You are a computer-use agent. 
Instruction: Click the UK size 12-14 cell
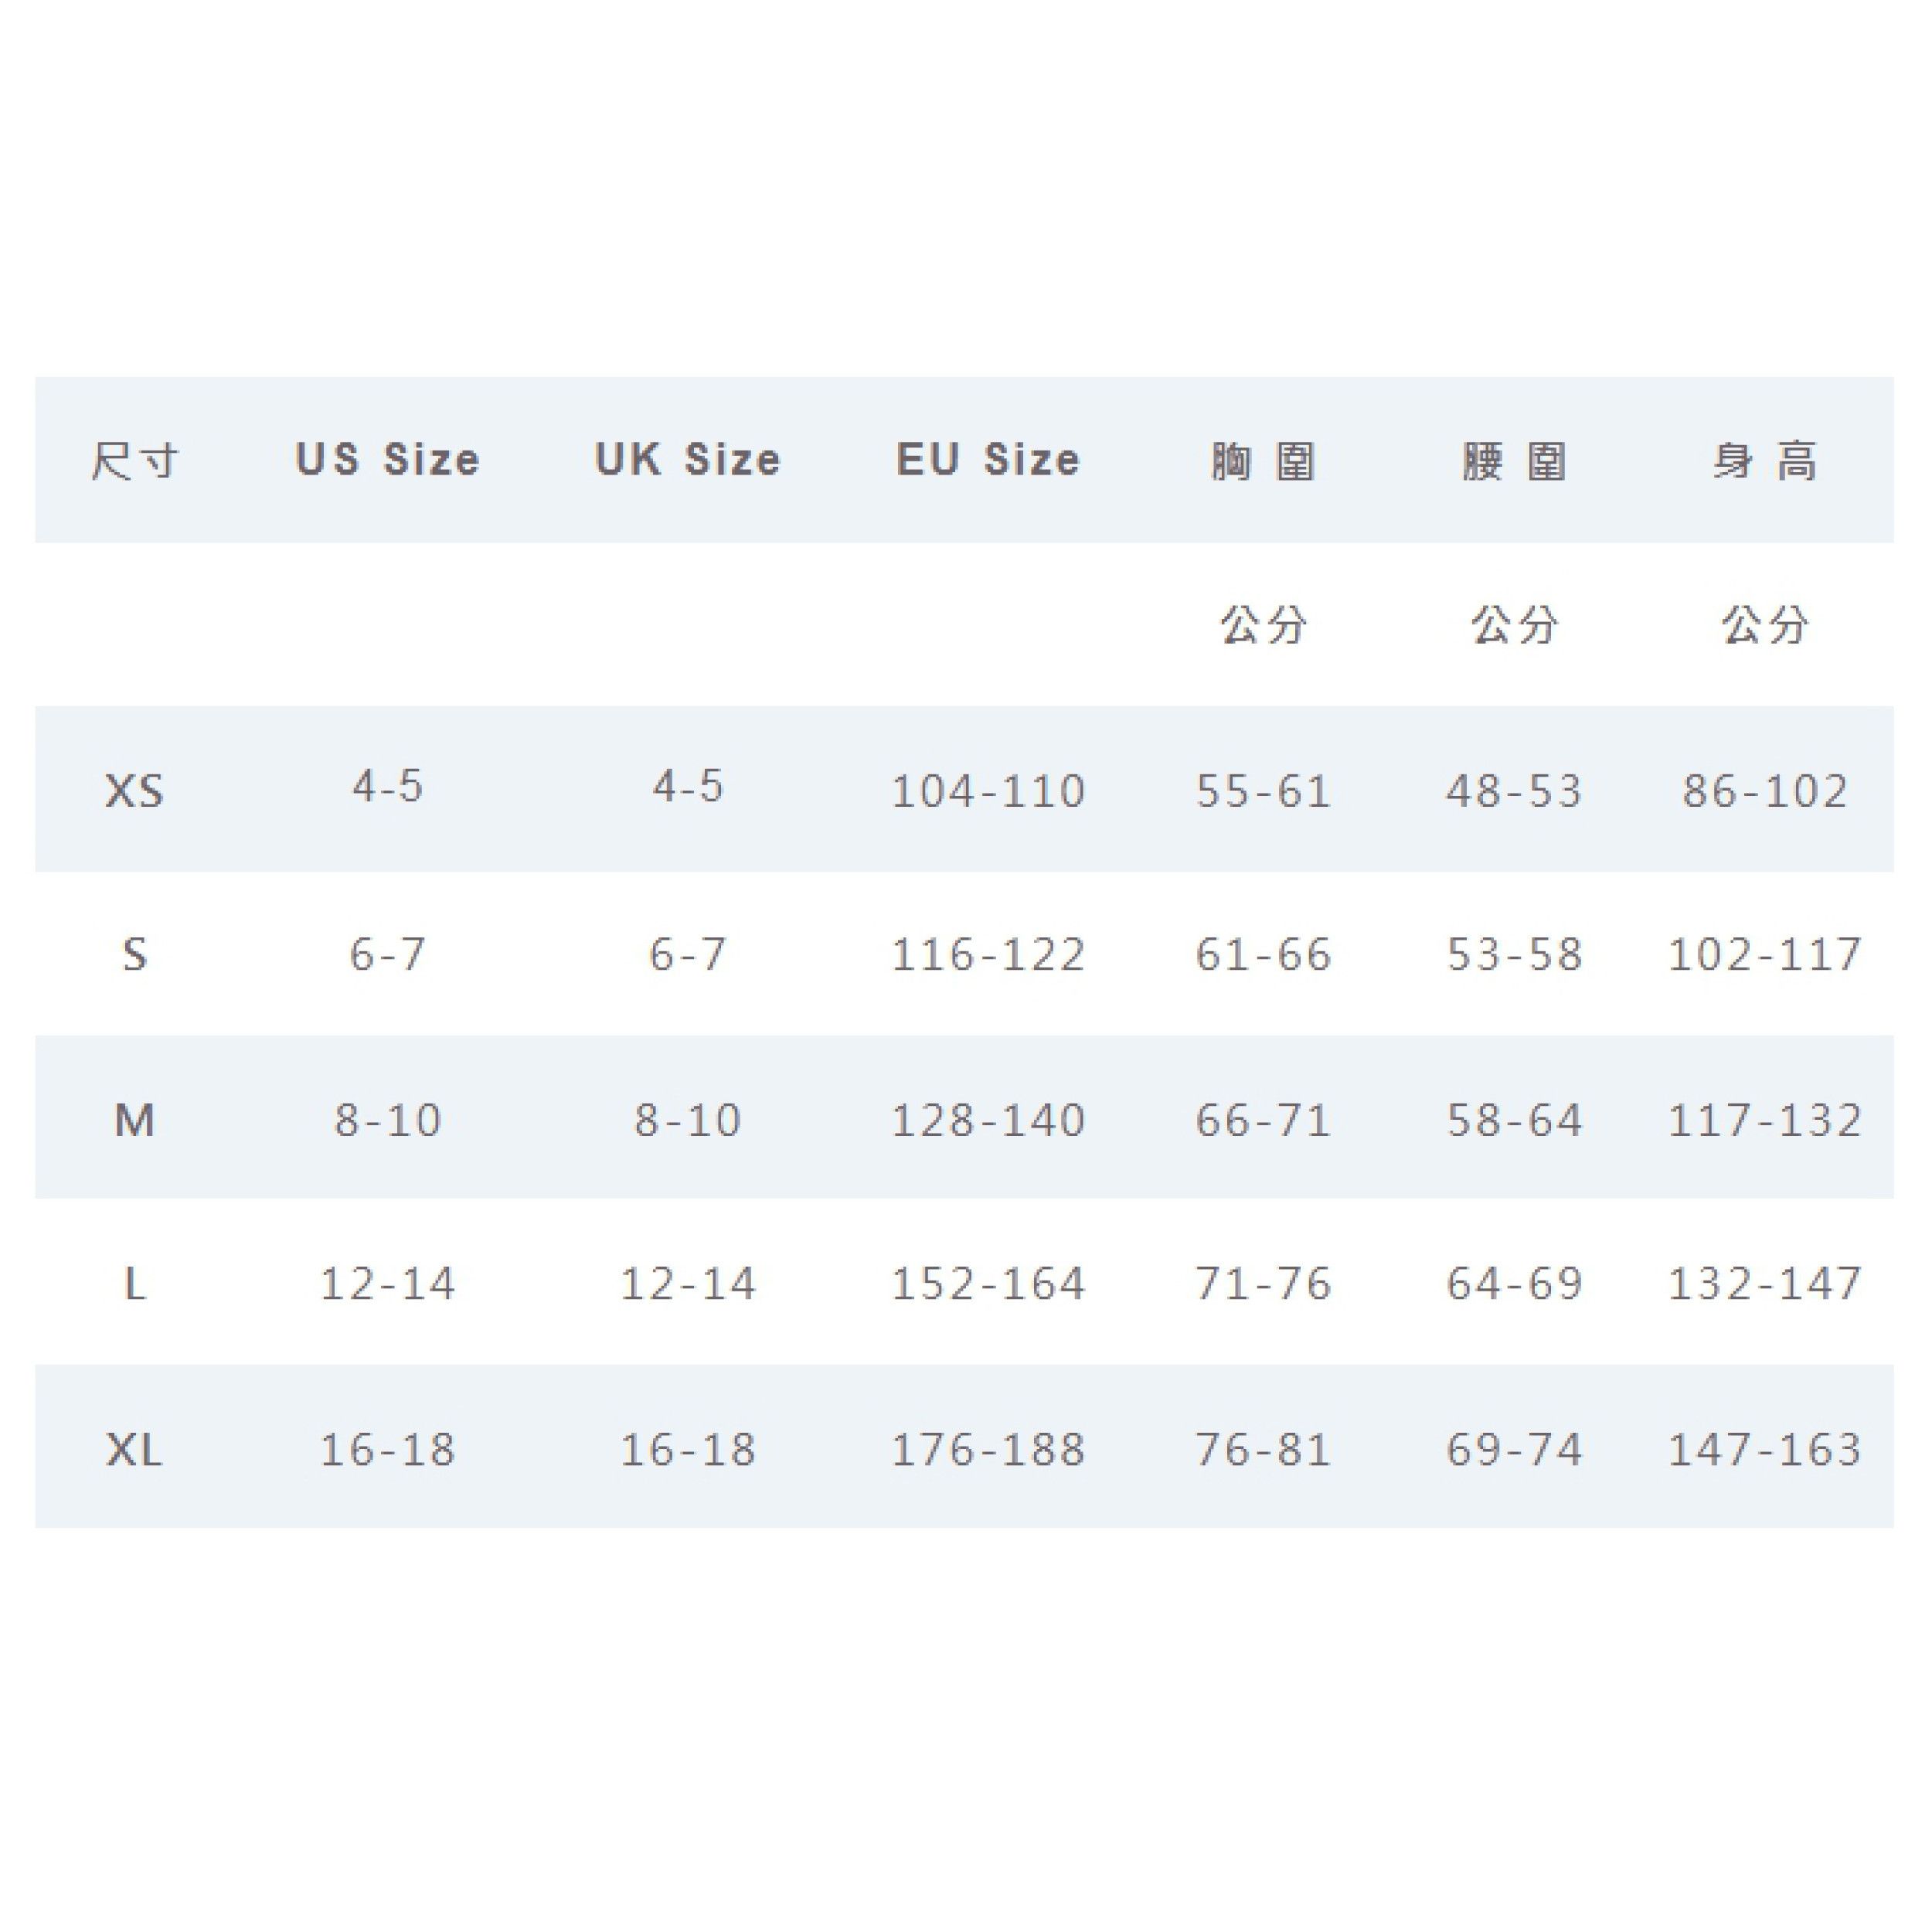click(x=688, y=1284)
